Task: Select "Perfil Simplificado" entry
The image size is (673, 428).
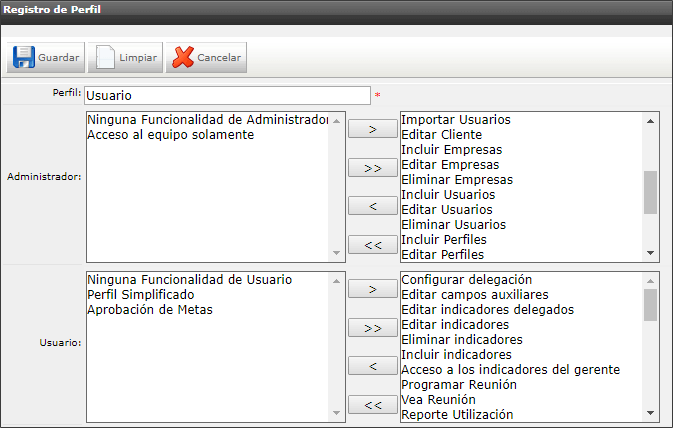Action: coord(140,295)
